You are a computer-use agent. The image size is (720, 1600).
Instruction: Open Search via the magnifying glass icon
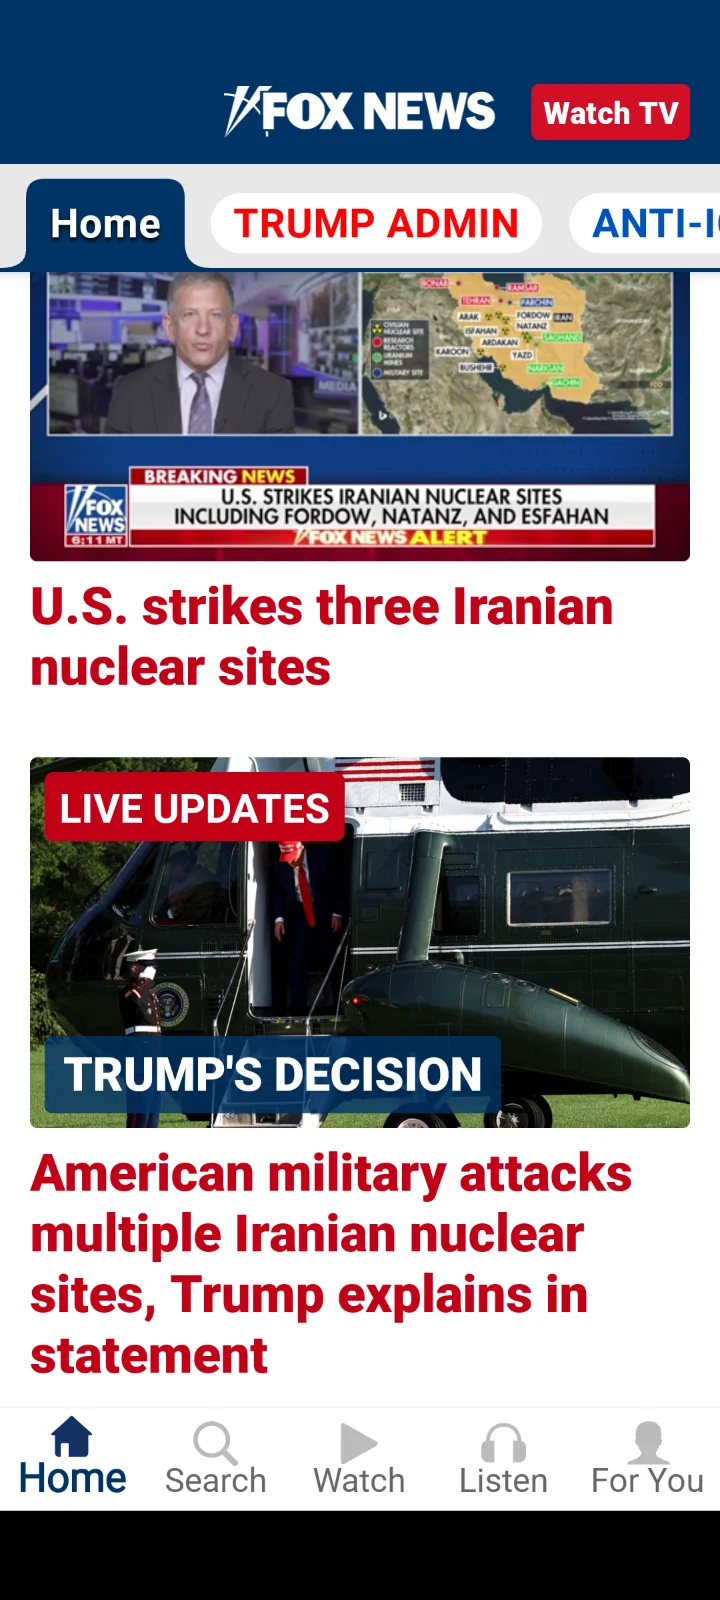point(215,1443)
